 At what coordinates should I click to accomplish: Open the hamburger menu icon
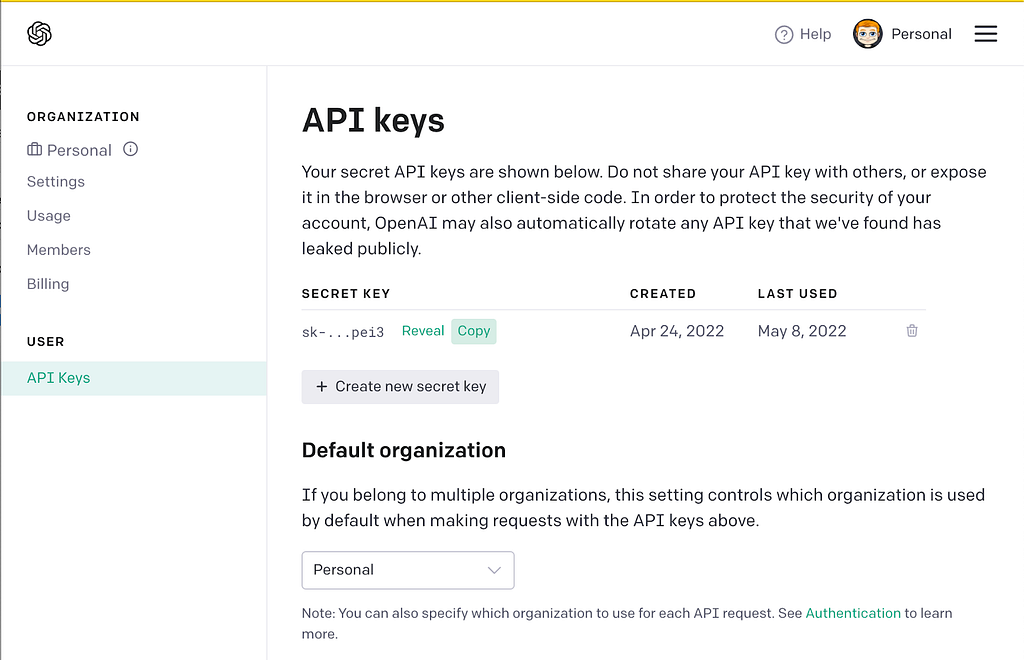pyautogui.click(x=985, y=34)
